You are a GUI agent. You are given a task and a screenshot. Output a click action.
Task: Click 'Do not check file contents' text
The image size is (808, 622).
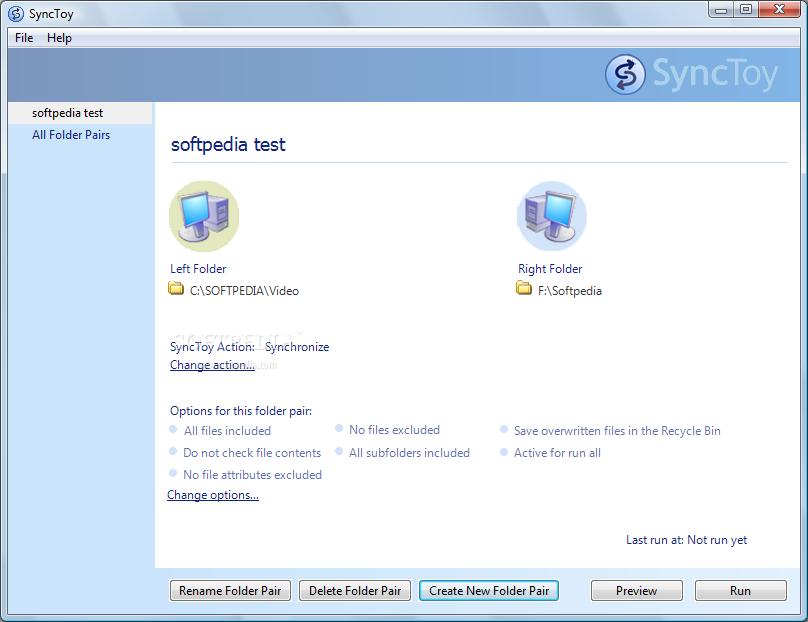252,453
